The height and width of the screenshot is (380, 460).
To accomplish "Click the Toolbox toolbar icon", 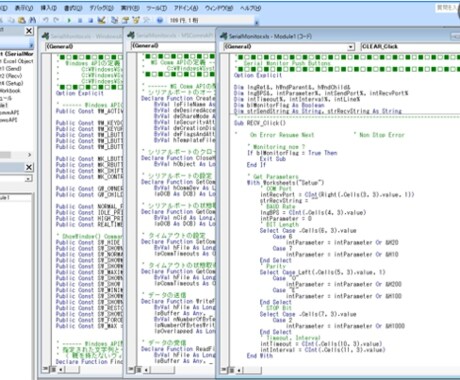I will pos(147,20).
